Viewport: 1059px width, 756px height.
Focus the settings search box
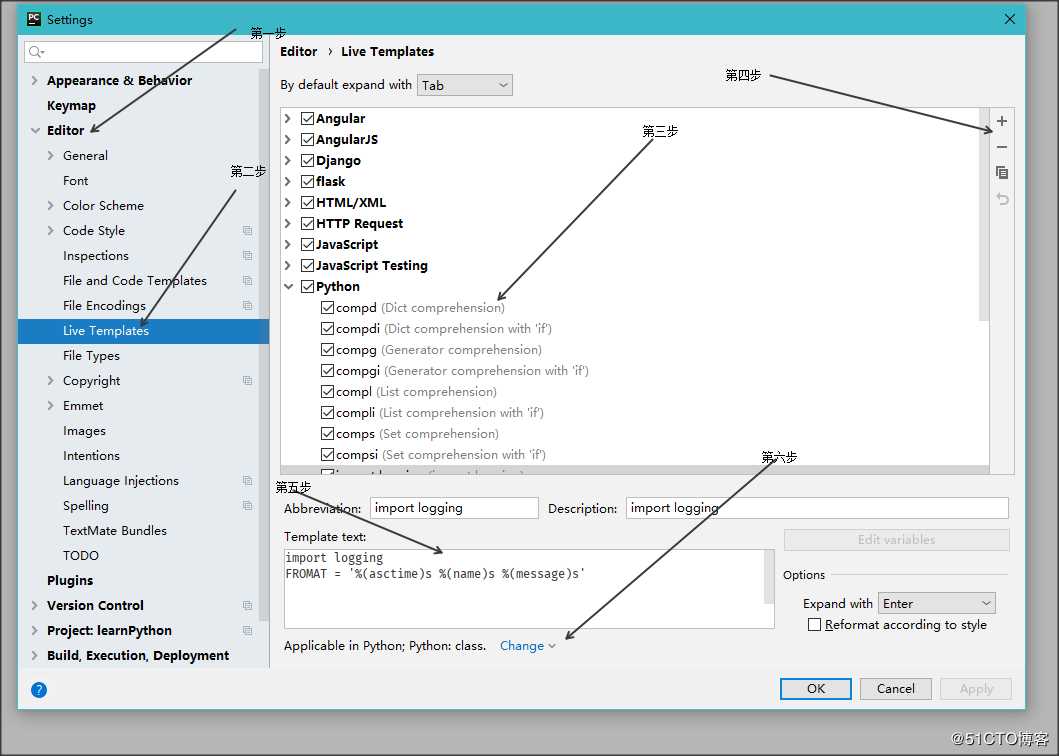[143, 52]
